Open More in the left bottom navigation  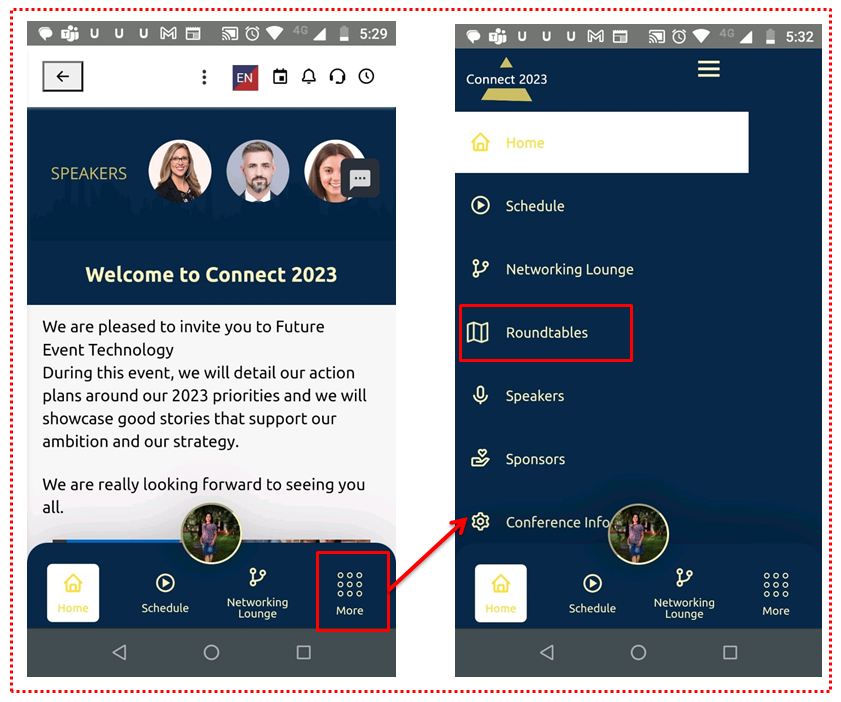point(350,592)
